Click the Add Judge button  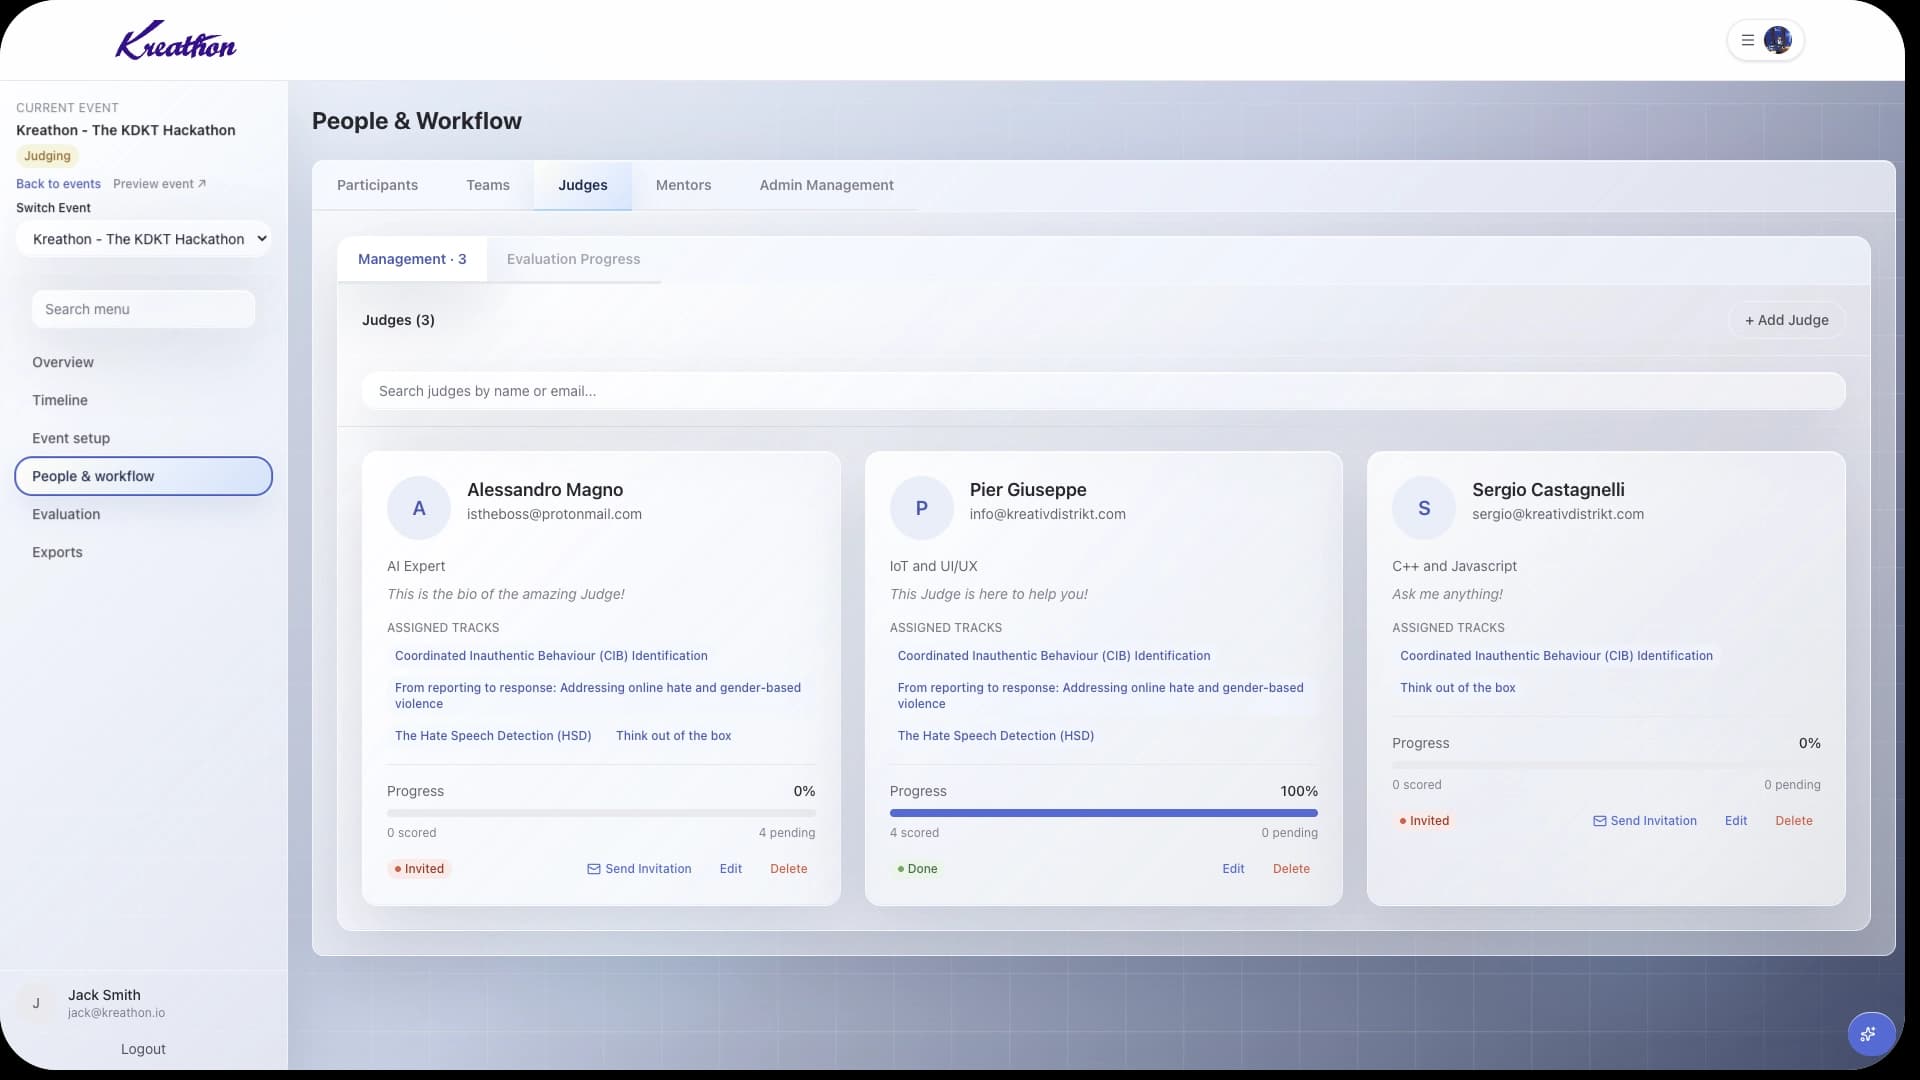(x=1786, y=320)
